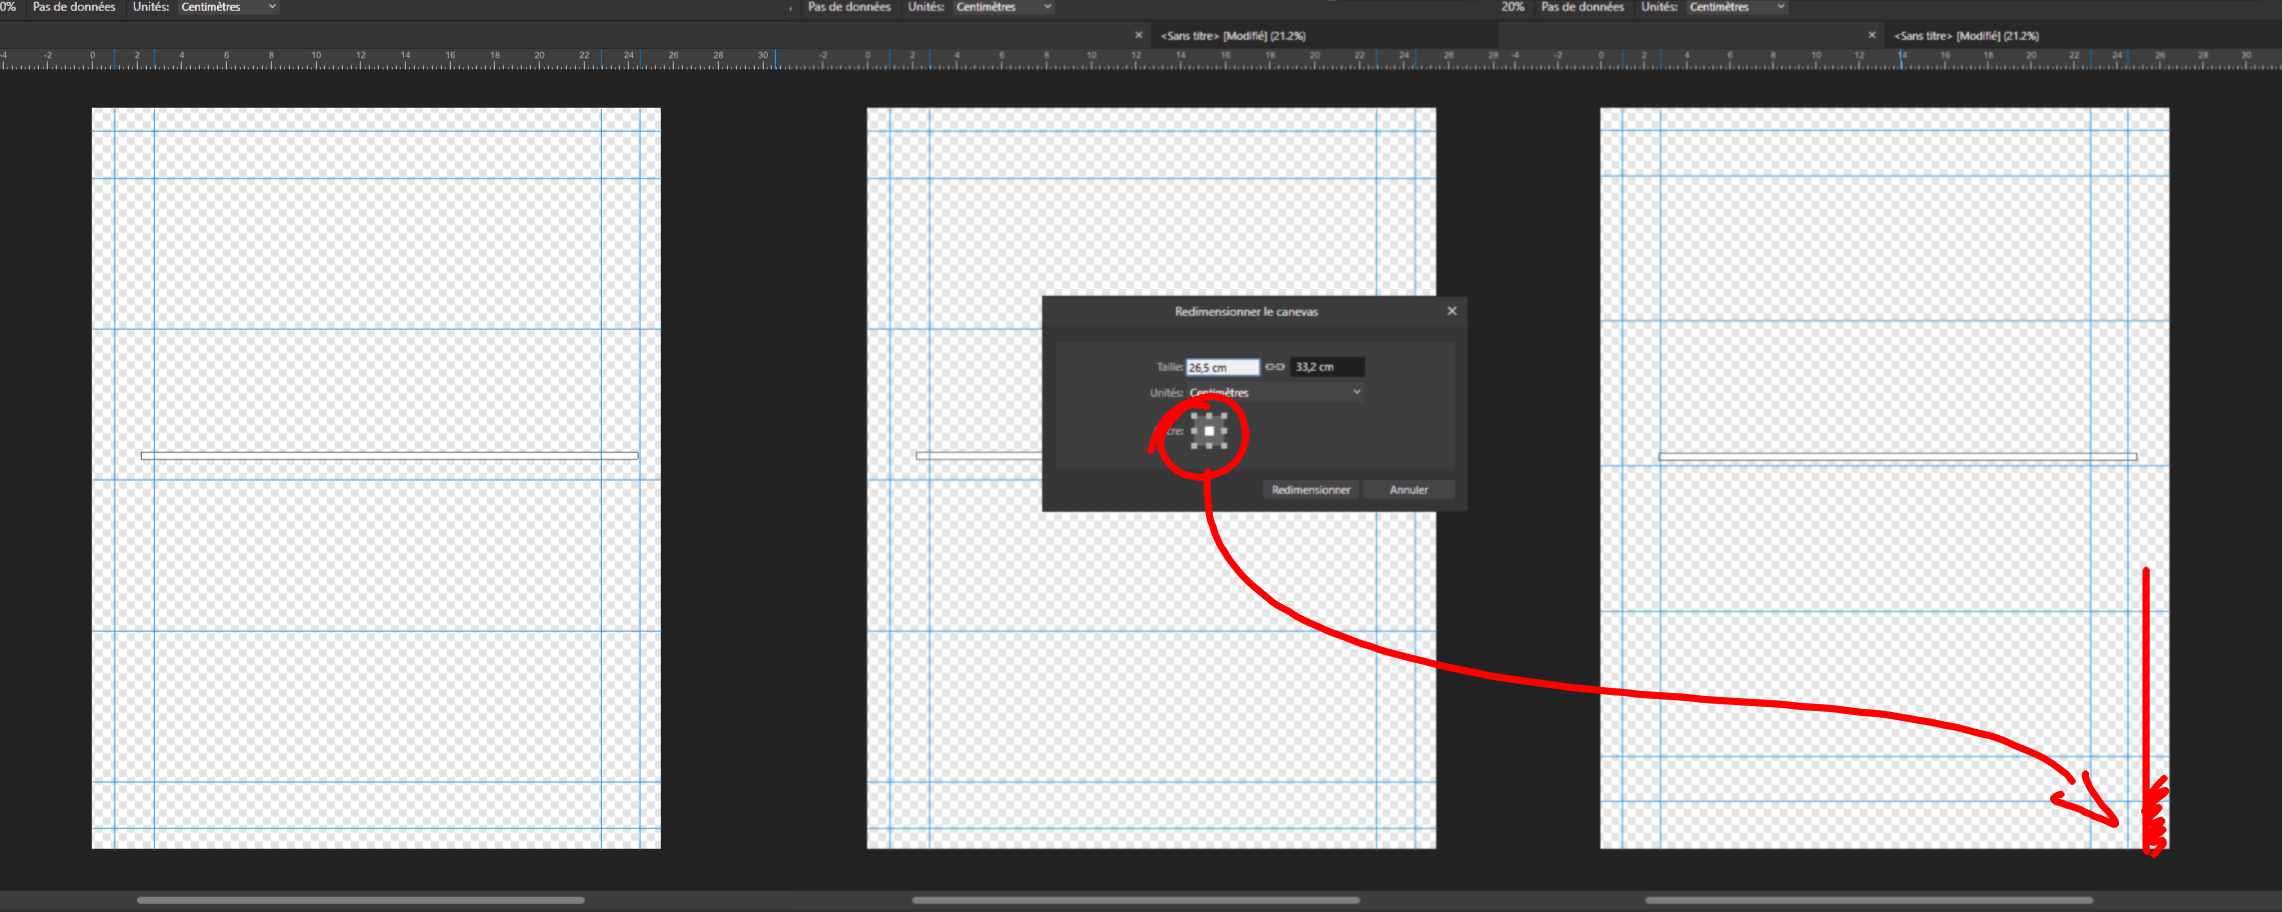This screenshot has width=2282, height=912.
Task: Open the Unités Centimètres dropdown in the middle view
Action: click(1004, 7)
